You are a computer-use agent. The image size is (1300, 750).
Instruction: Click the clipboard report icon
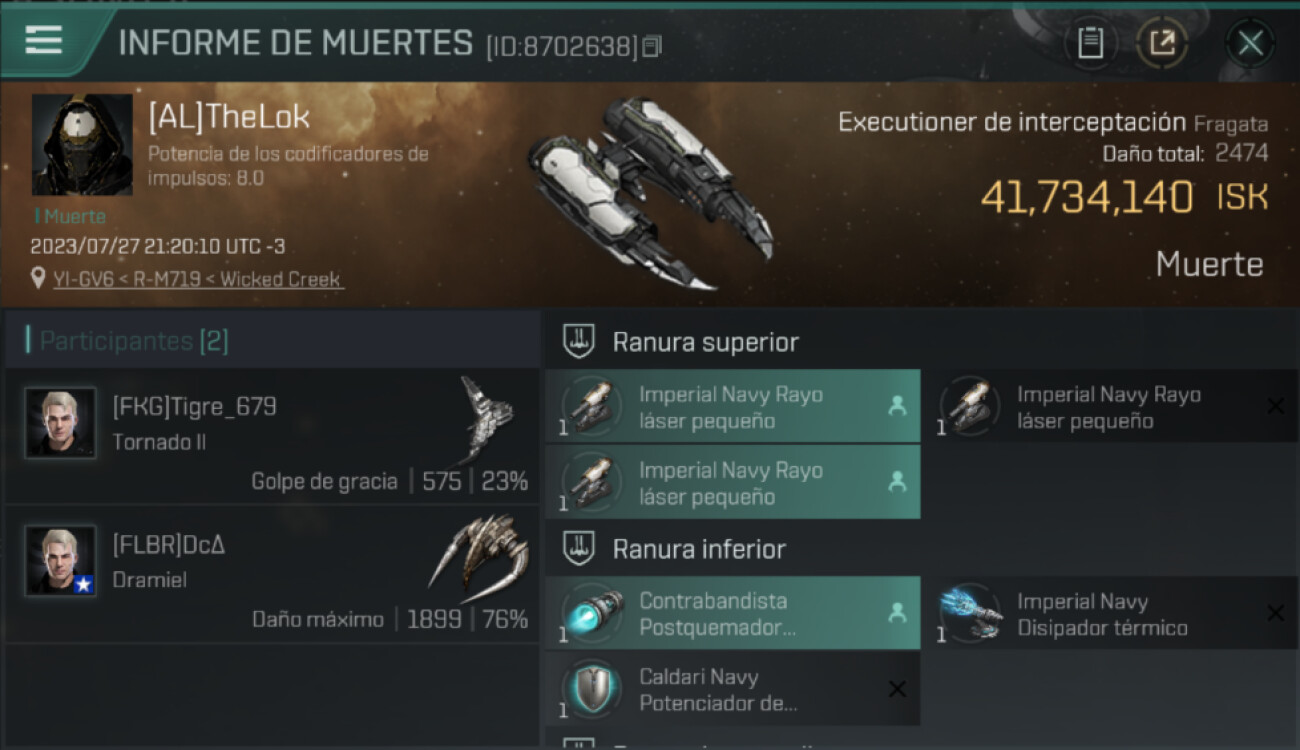[x=1090, y=43]
